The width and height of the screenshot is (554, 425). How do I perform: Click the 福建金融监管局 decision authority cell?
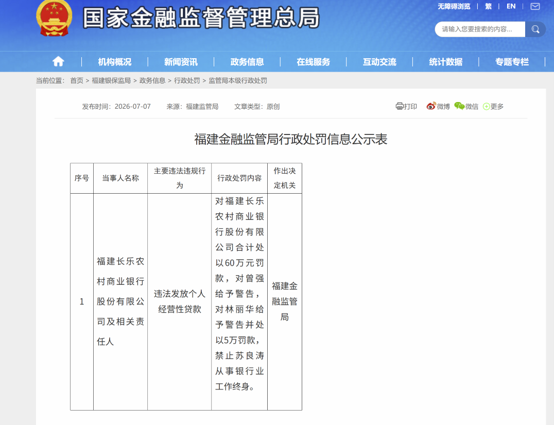(x=284, y=302)
